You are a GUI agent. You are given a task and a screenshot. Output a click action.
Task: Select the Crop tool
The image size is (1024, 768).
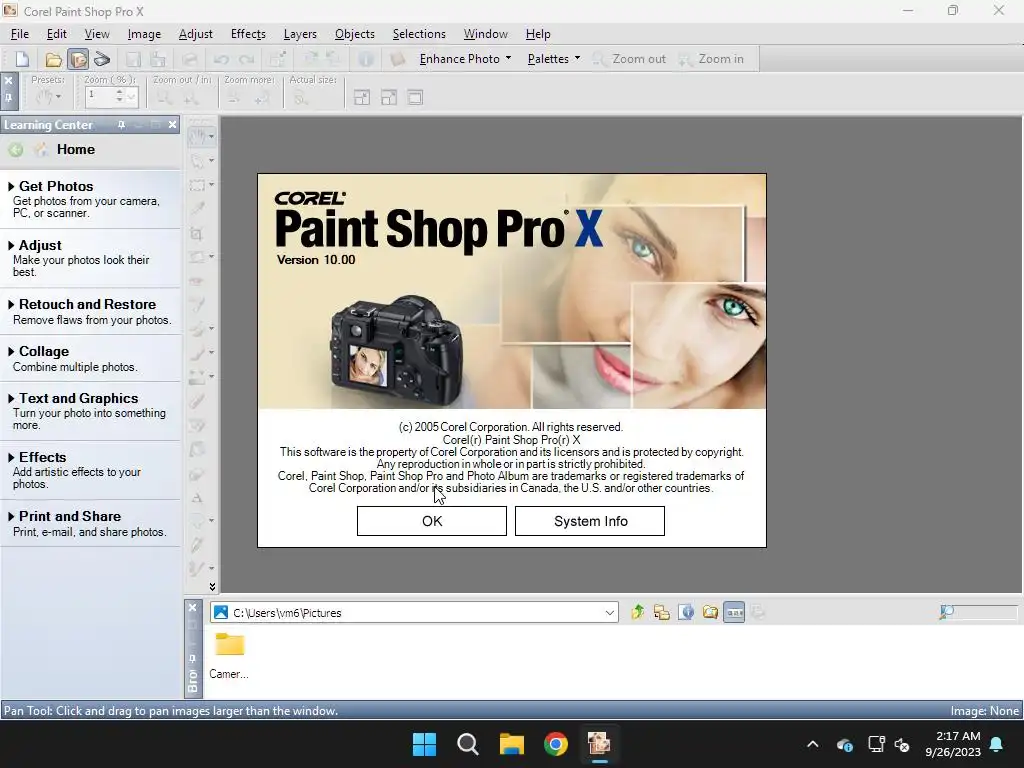[x=197, y=233]
